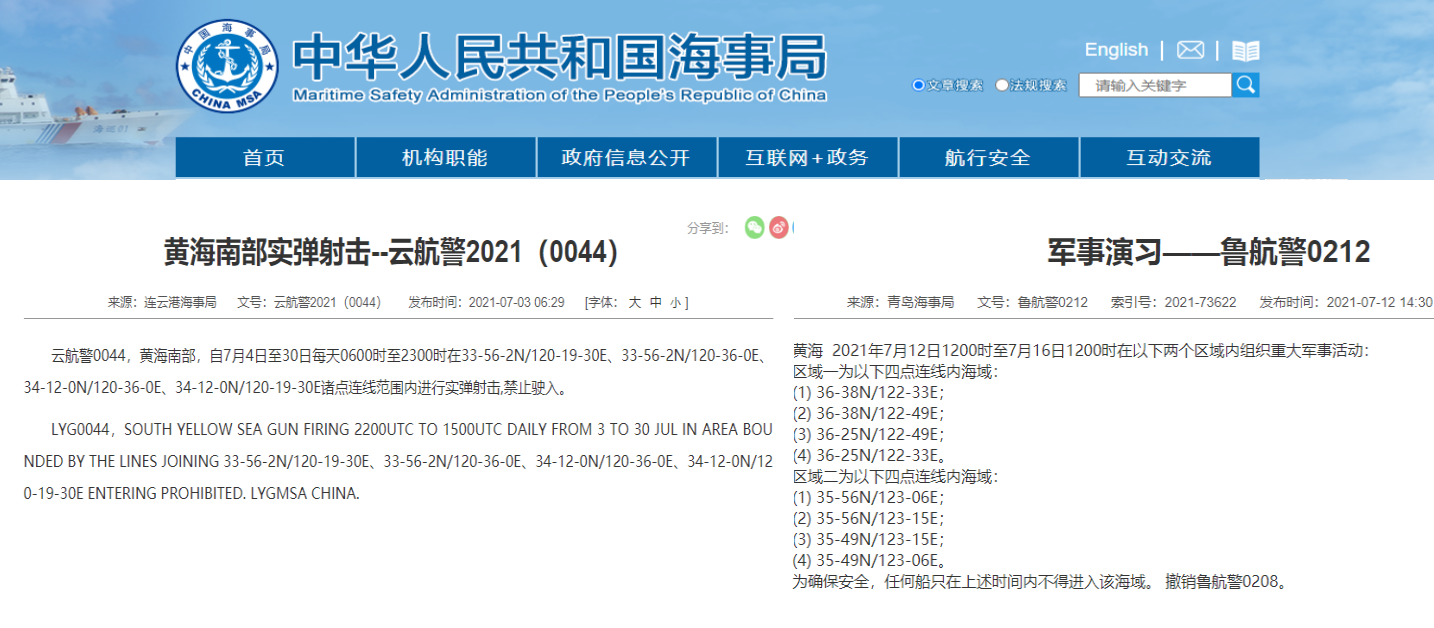Share article via WeChat icon
Screen dimensions: 1434x628
[754, 228]
